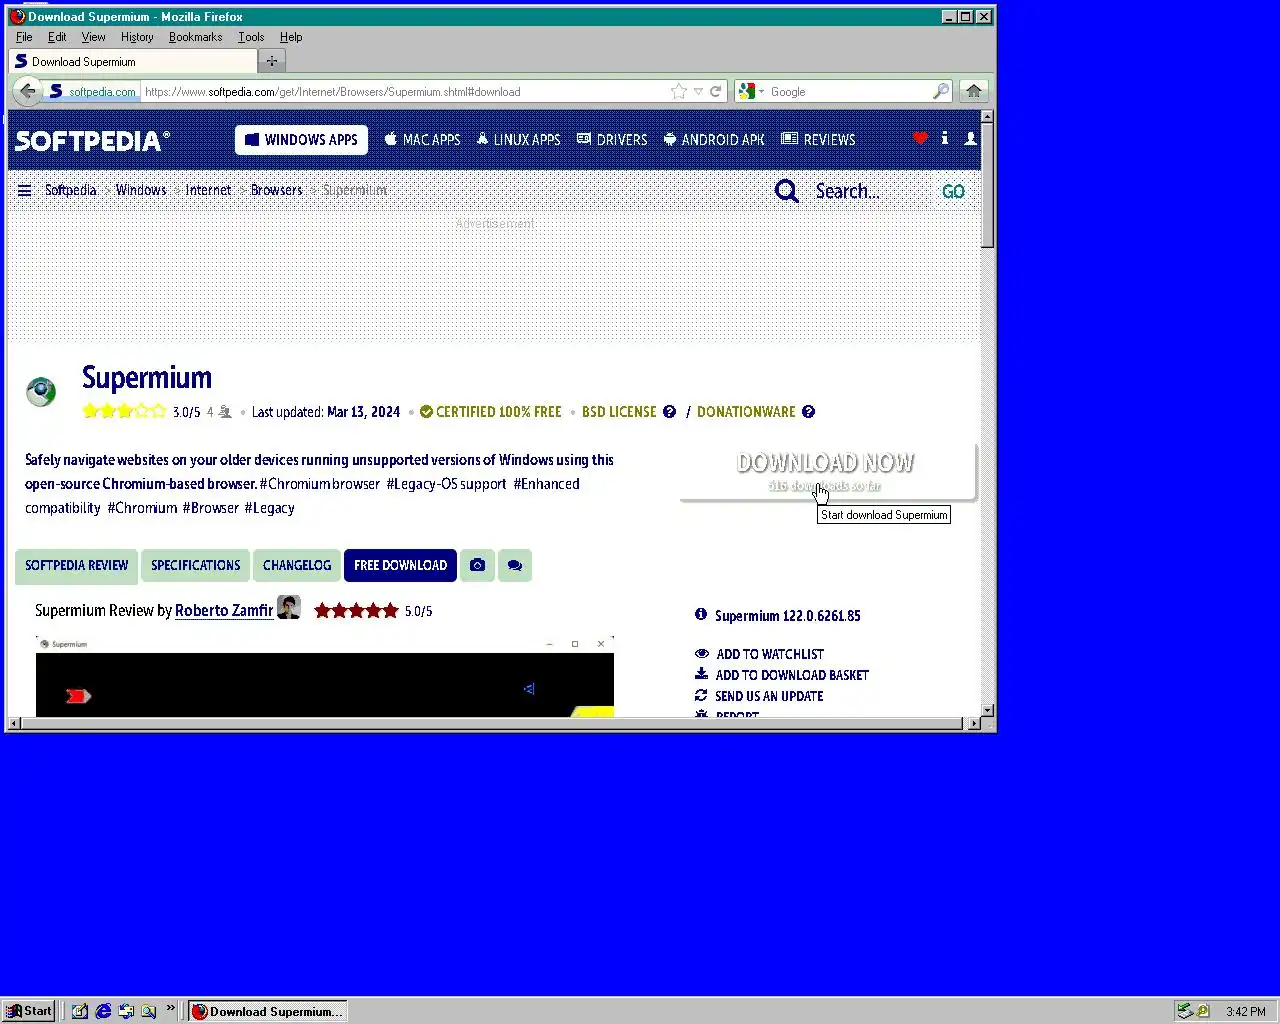
Task: Open the File menu
Action: pos(24,37)
